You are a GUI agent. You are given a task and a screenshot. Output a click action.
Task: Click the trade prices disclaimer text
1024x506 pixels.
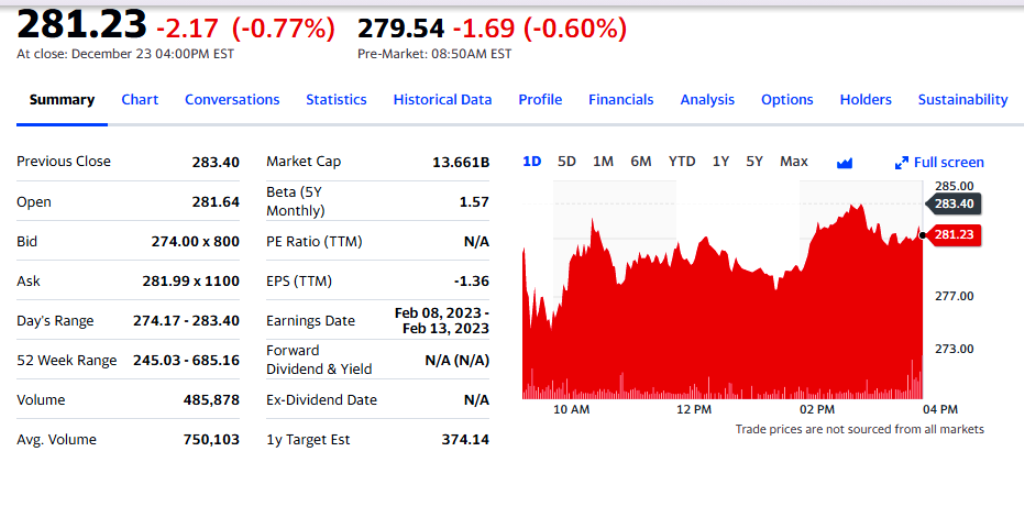pos(859,430)
